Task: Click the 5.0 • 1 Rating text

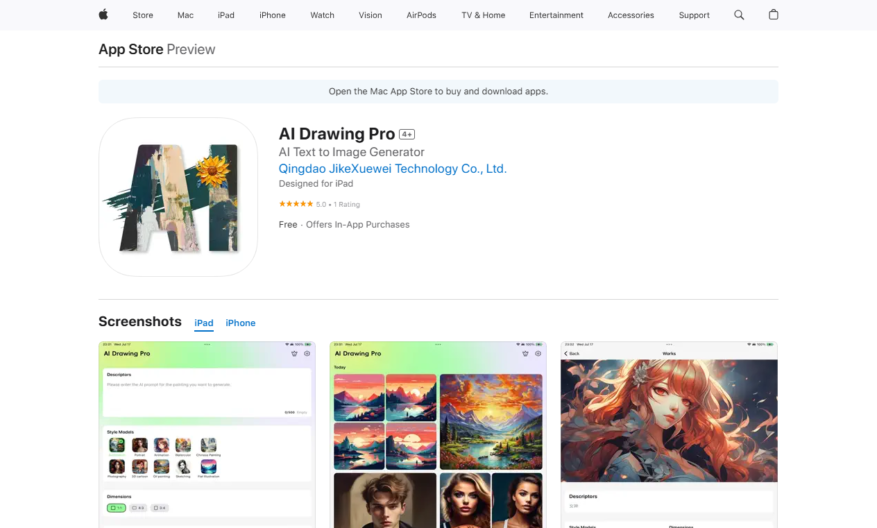Action: (338, 205)
